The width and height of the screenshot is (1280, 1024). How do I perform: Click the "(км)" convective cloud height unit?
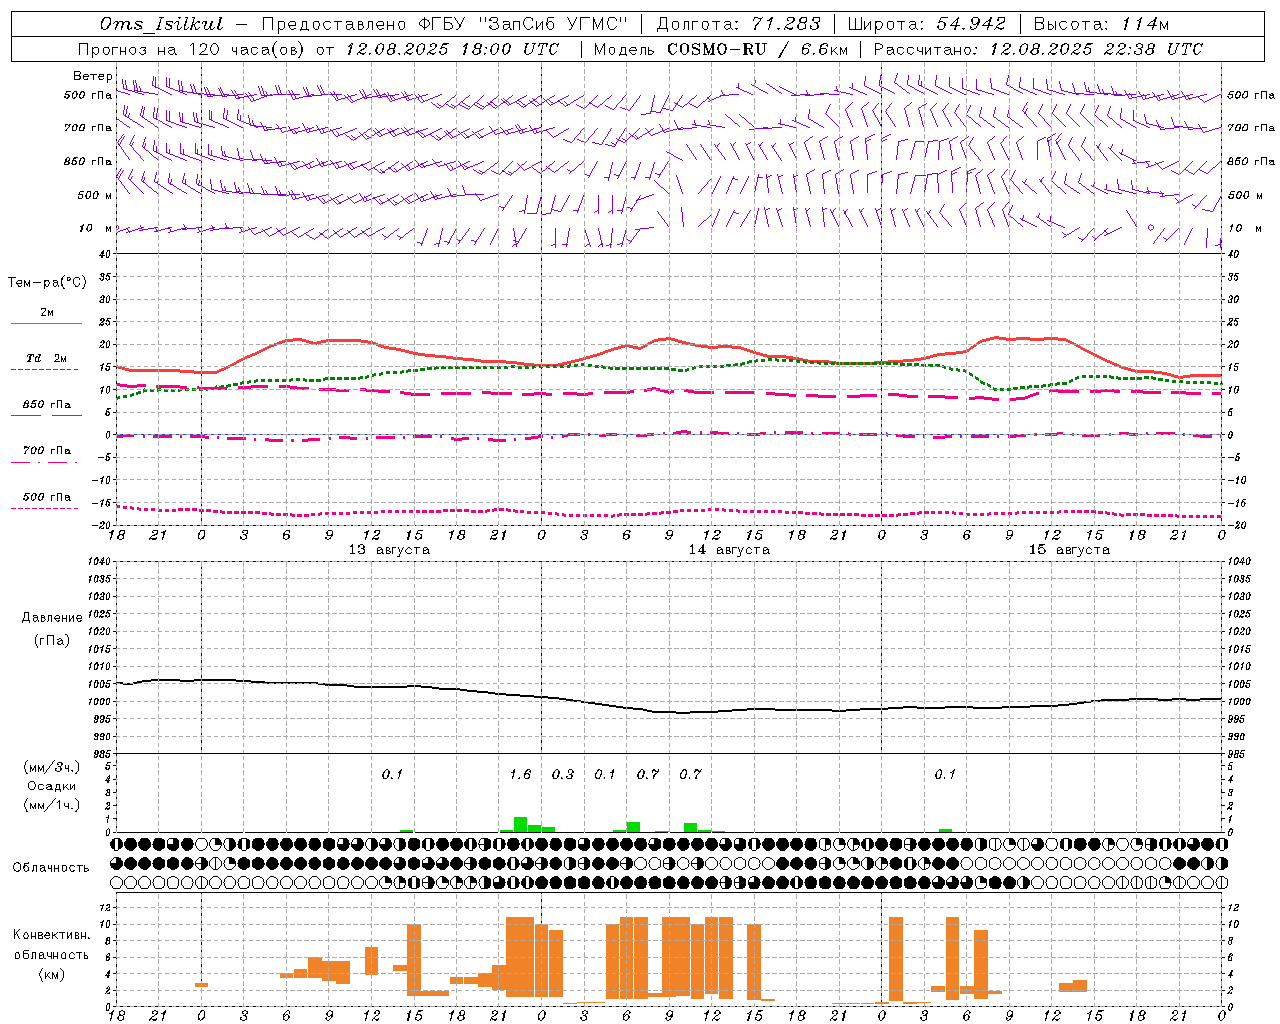(x=52, y=974)
